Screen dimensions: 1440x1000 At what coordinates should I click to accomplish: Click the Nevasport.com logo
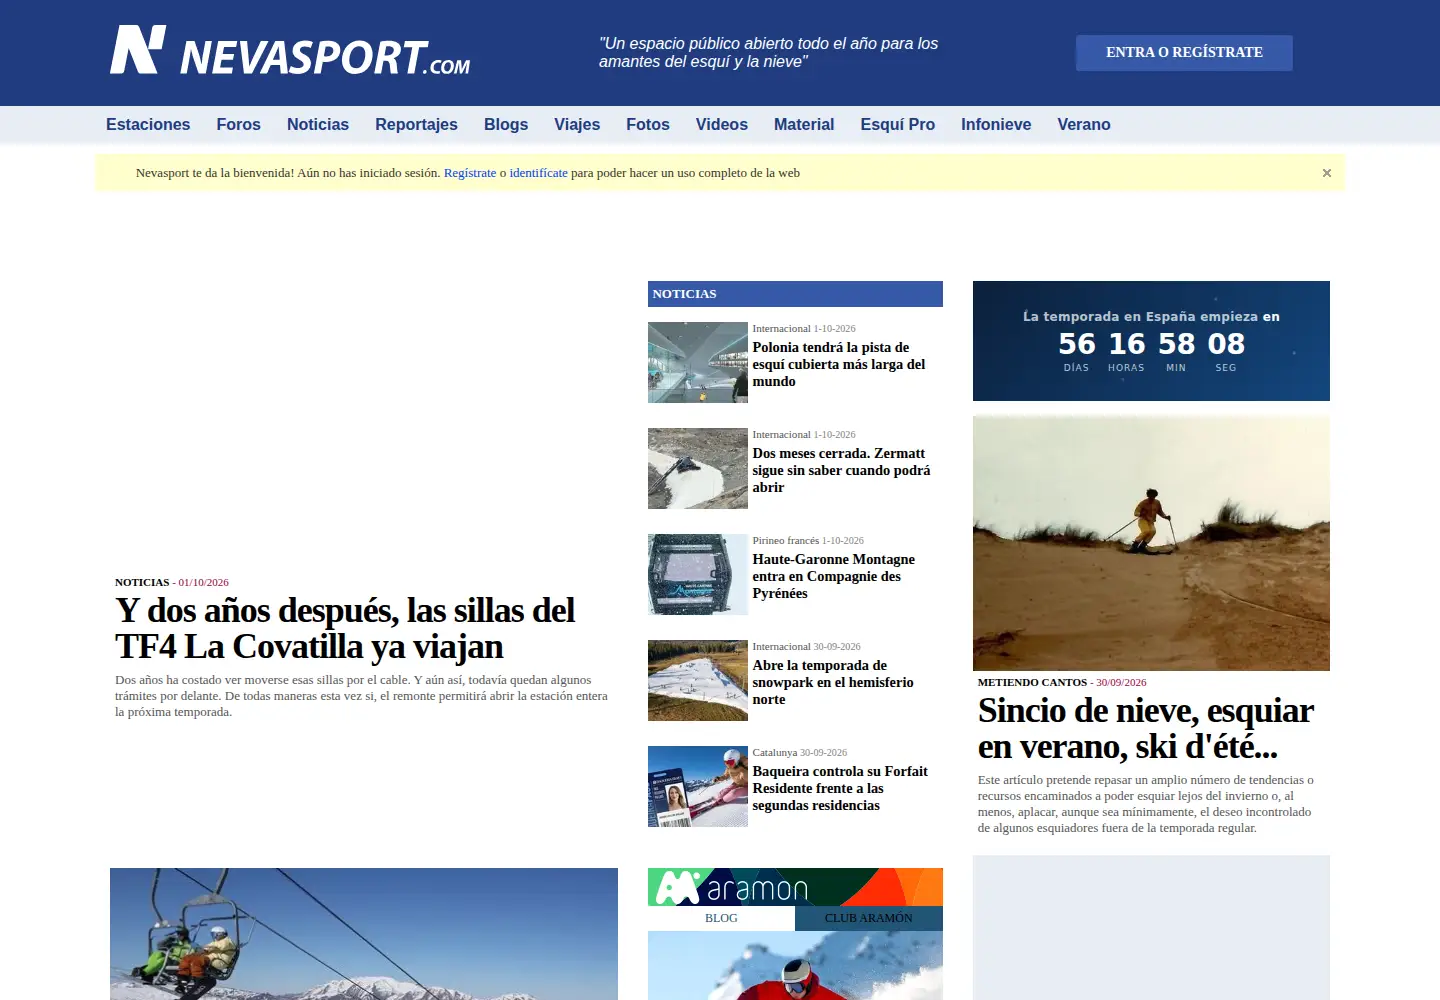pos(290,51)
